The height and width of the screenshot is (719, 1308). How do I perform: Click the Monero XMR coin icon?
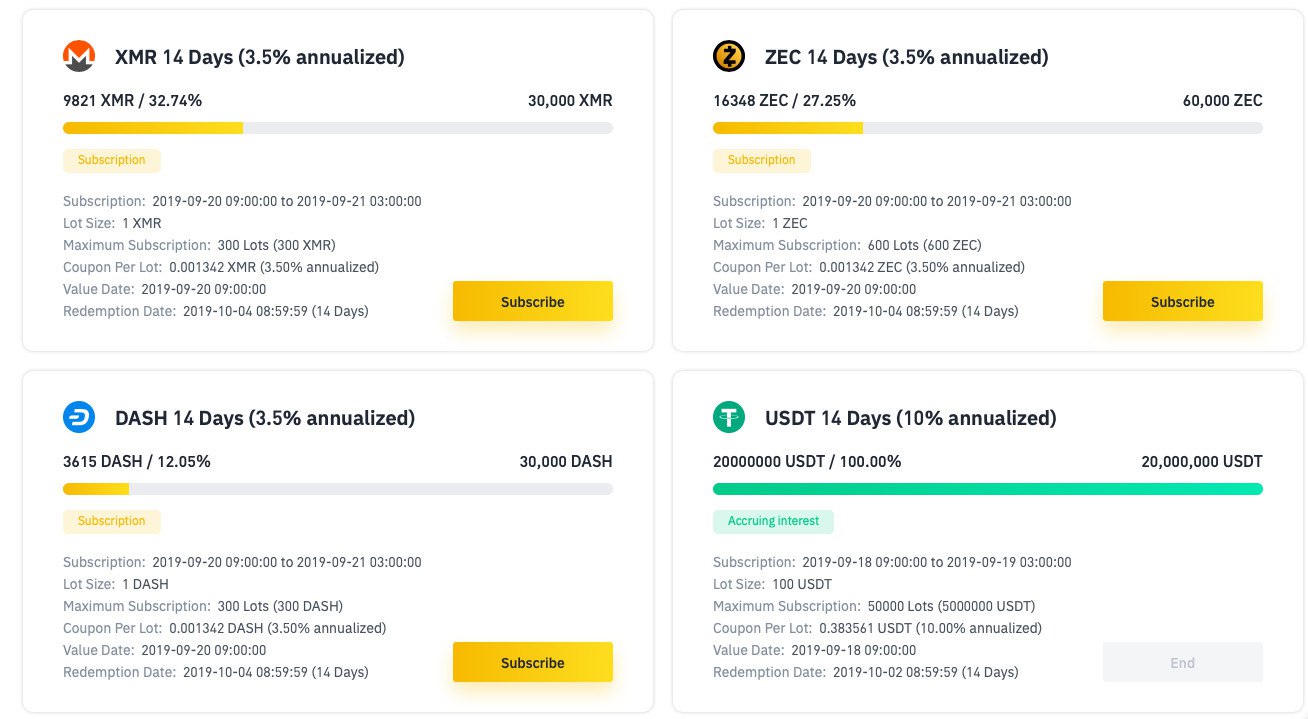click(79, 57)
